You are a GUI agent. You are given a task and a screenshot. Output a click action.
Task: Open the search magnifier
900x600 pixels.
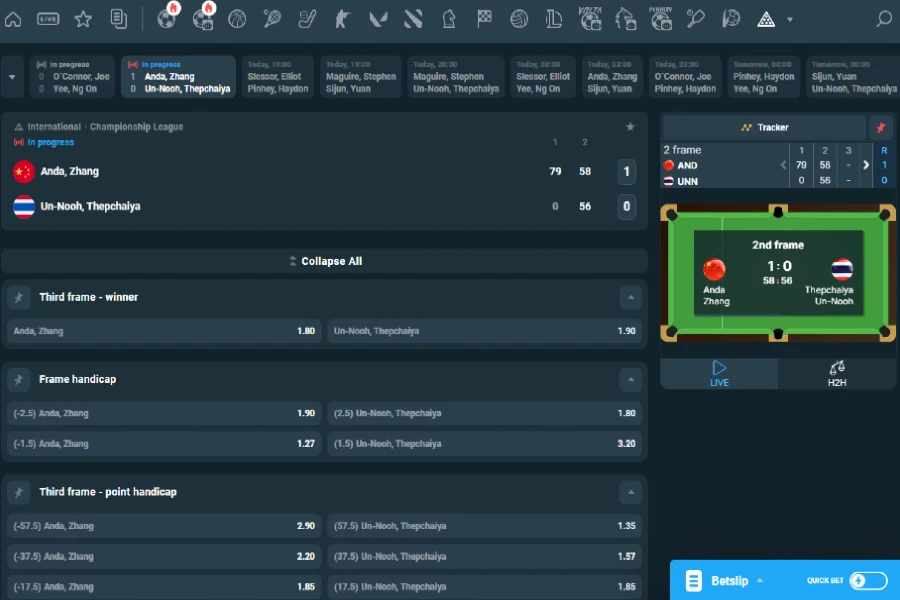[883, 18]
